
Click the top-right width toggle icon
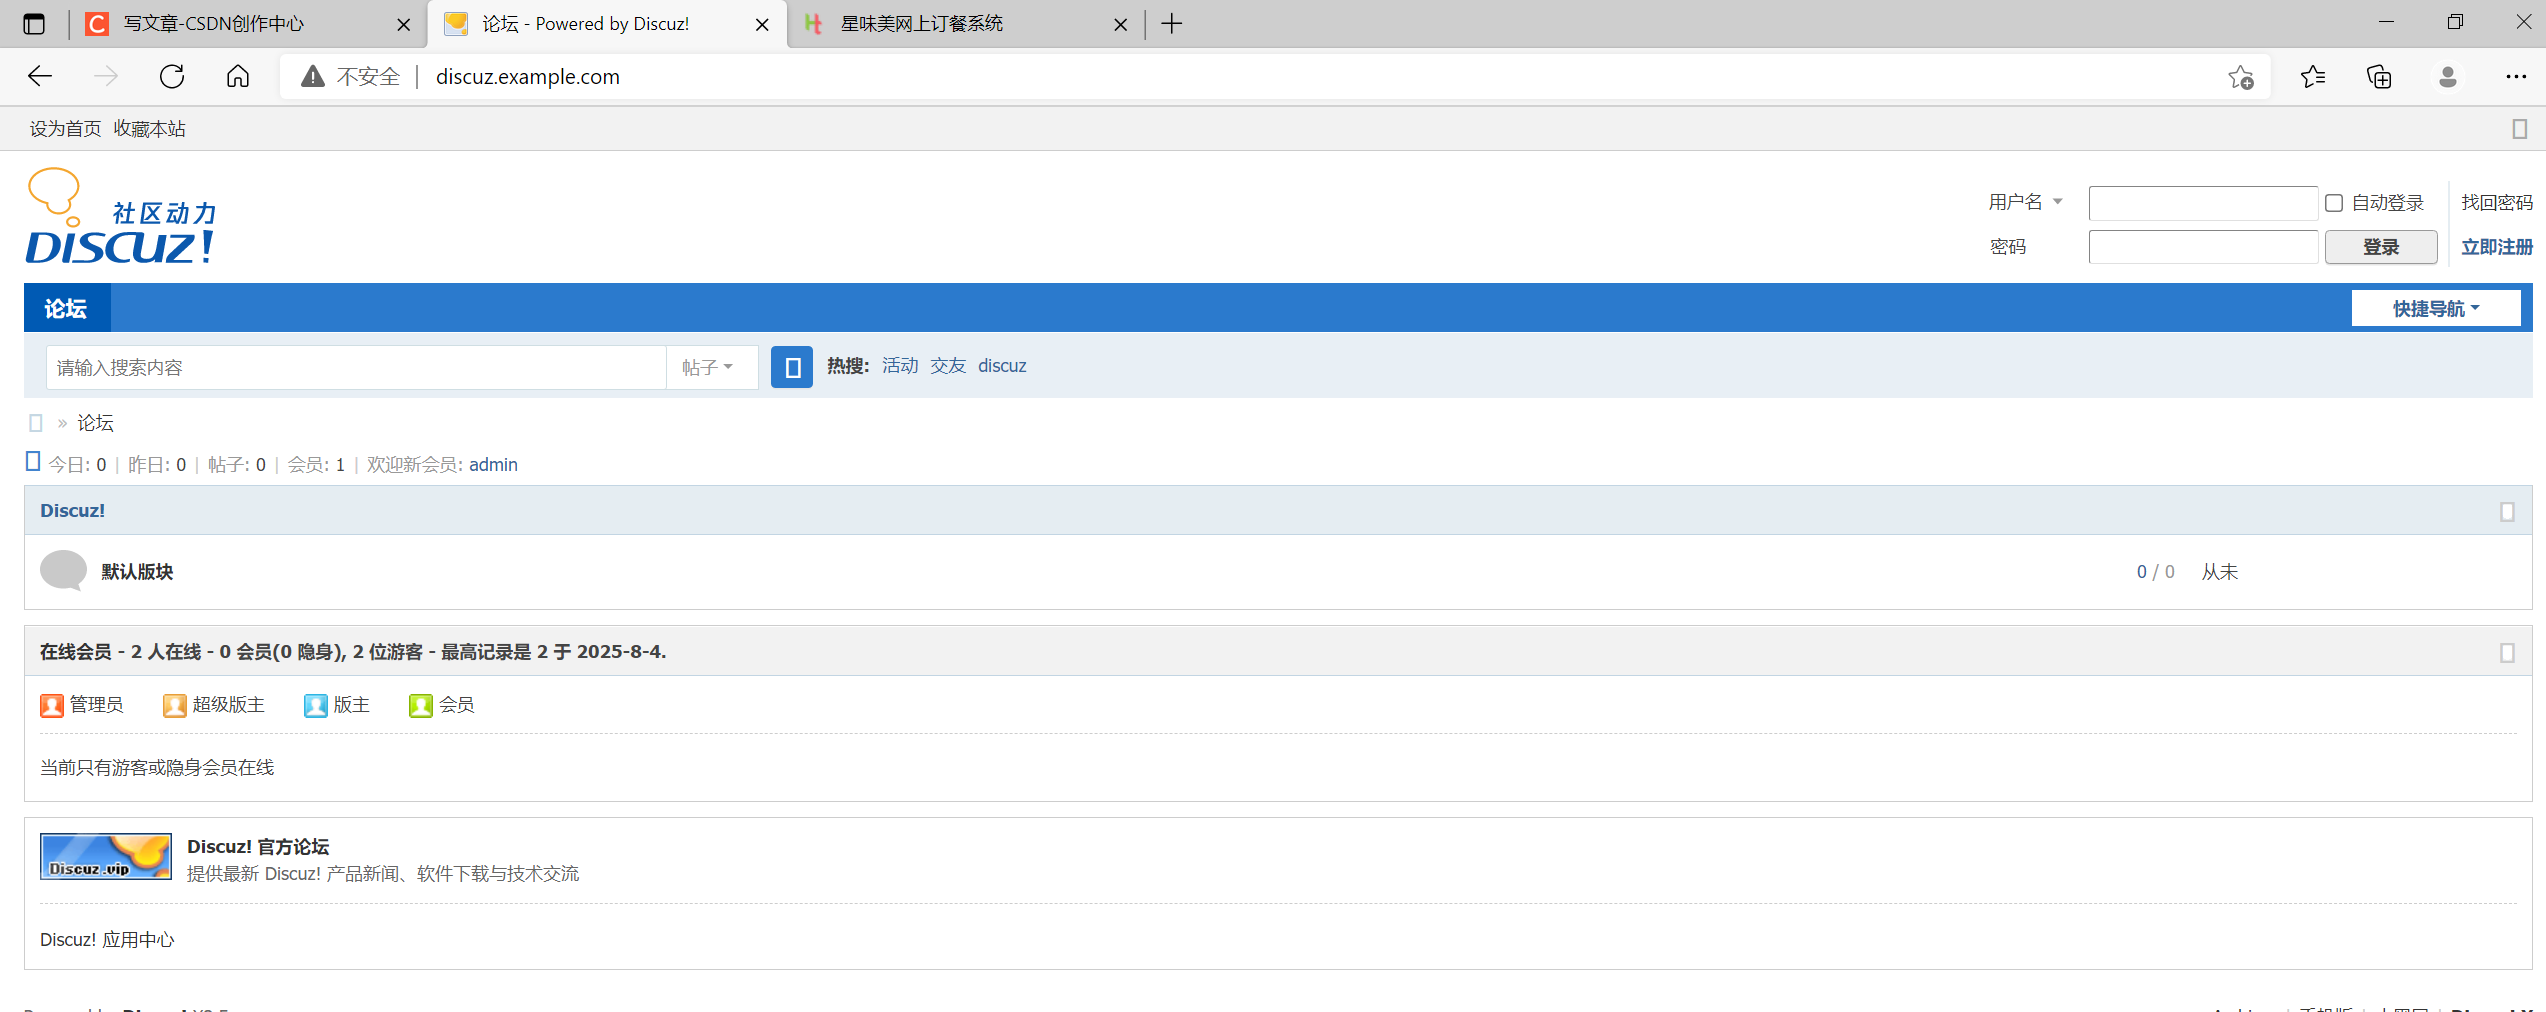pyautogui.click(x=2520, y=129)
